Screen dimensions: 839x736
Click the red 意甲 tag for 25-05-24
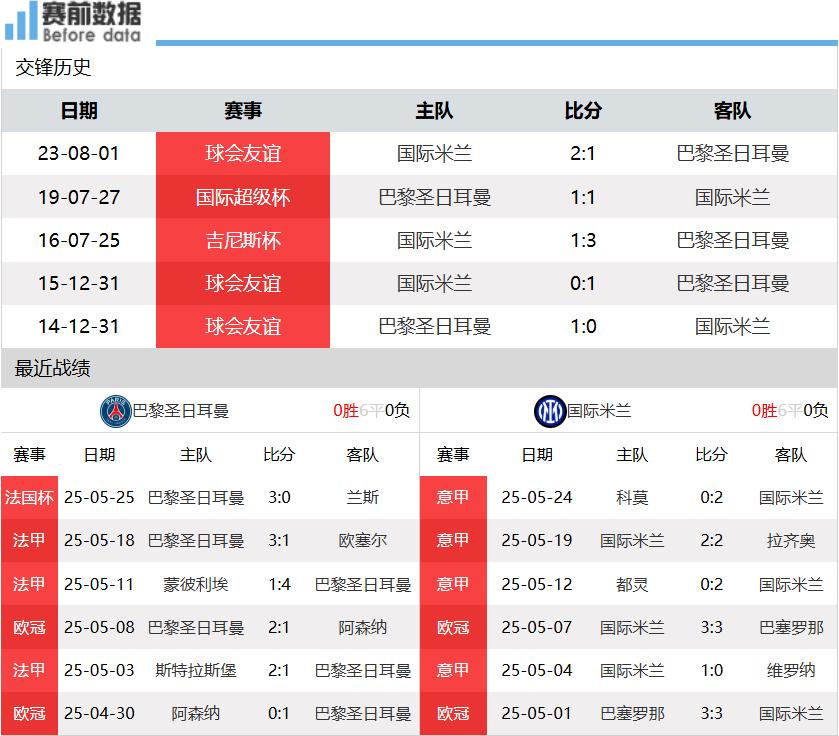pos(453,497)
